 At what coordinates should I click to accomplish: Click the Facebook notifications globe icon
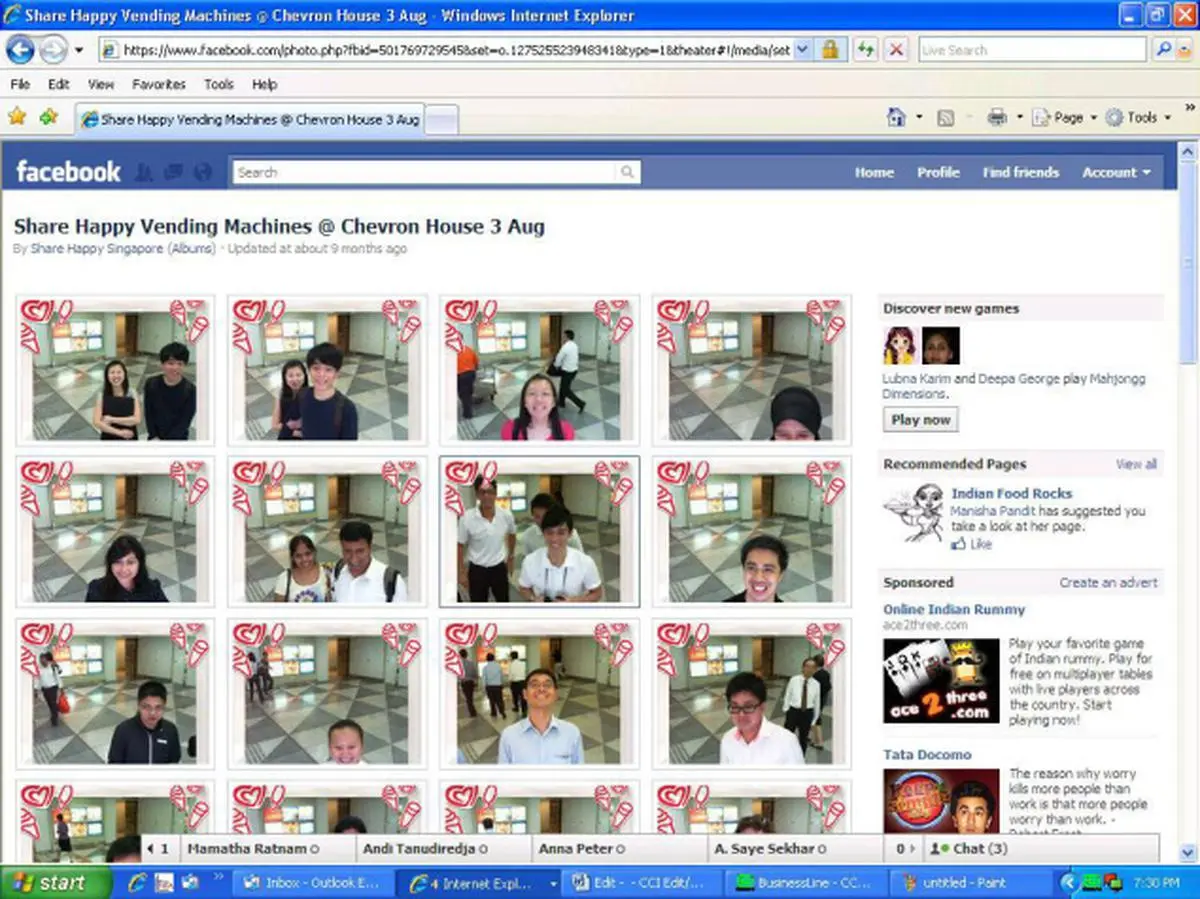[203, 173]
